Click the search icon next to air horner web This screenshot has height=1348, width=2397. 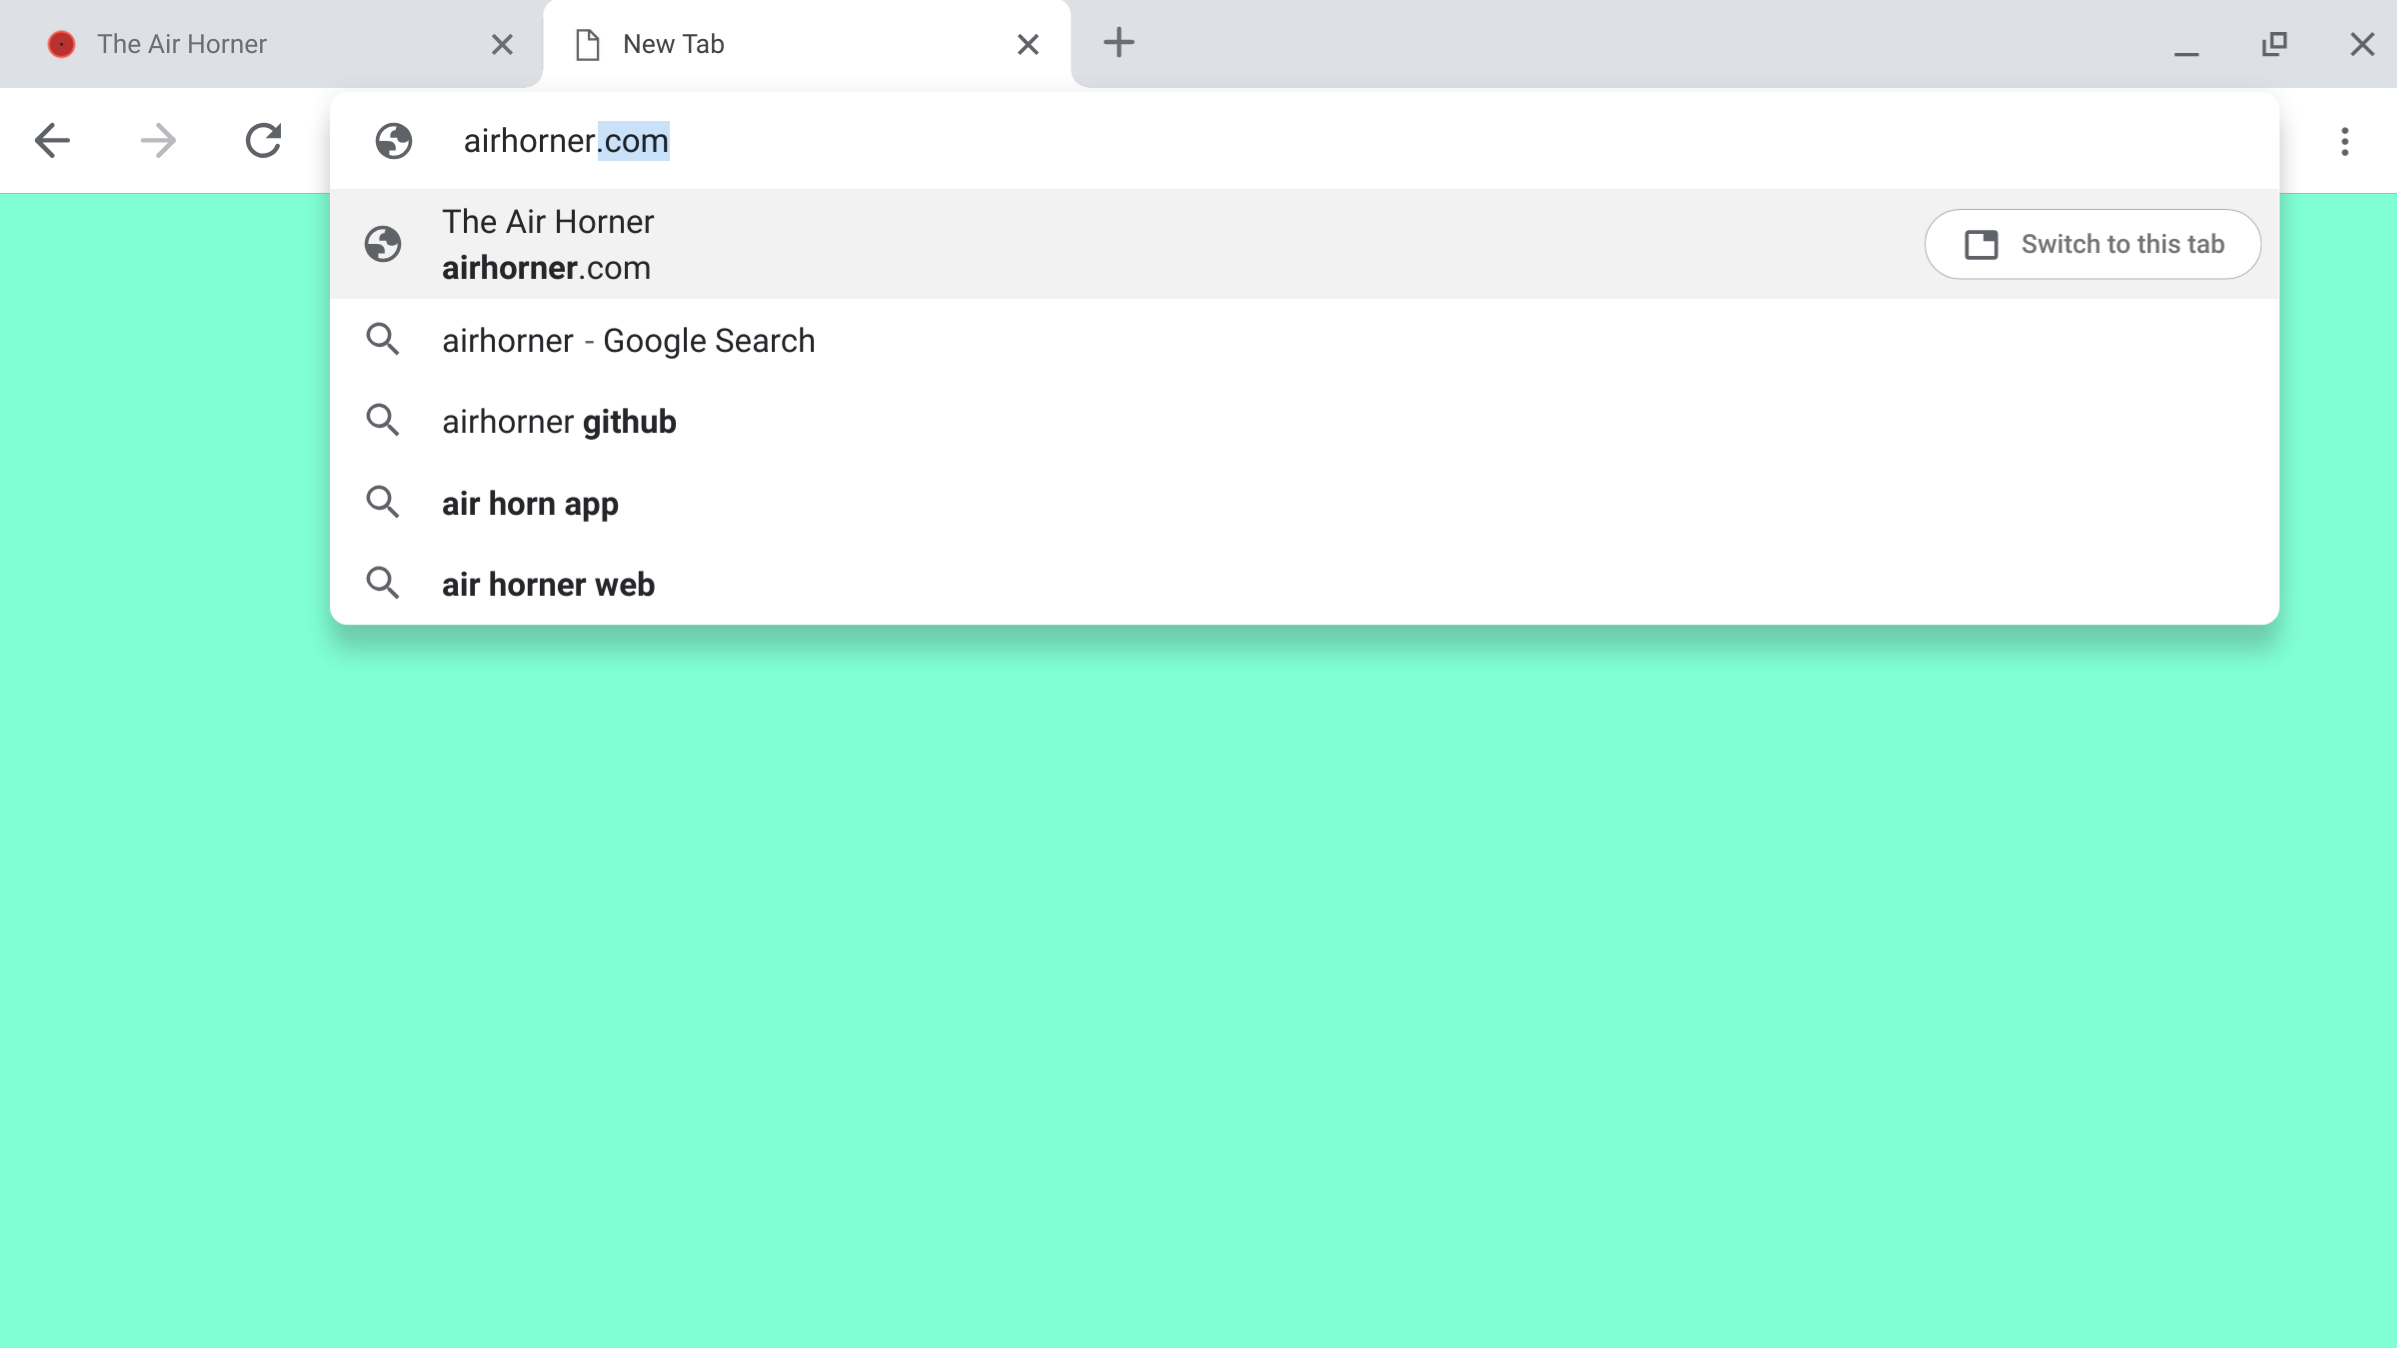pos(382,584)
